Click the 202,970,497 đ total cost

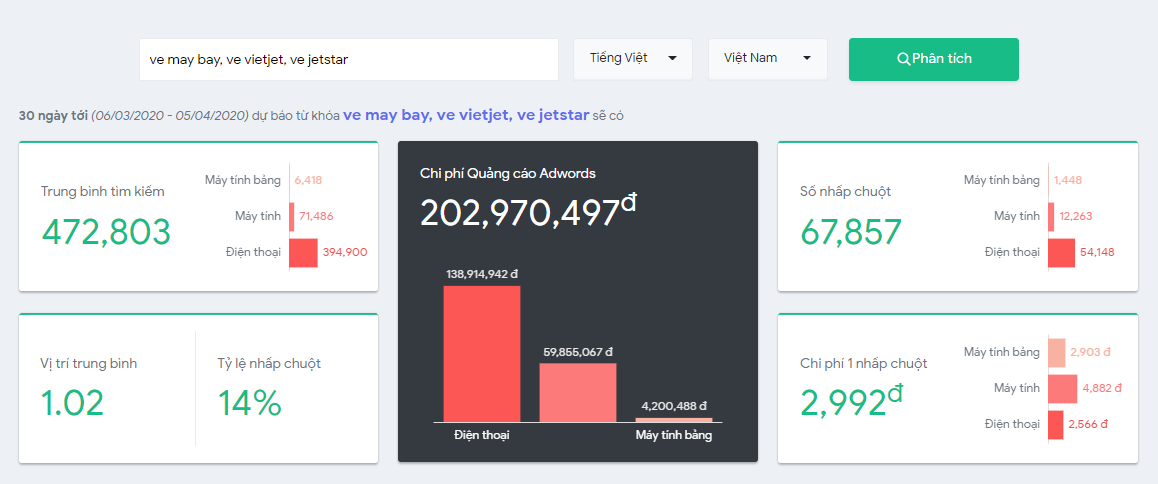(x=528, y=211)
